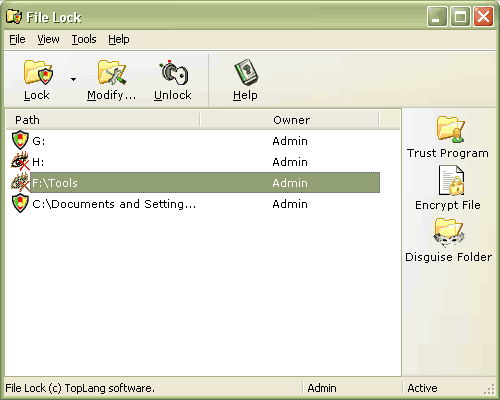Click the Lock folder shield icon
This screenshot has height=400, width=500.
point(38,72)
